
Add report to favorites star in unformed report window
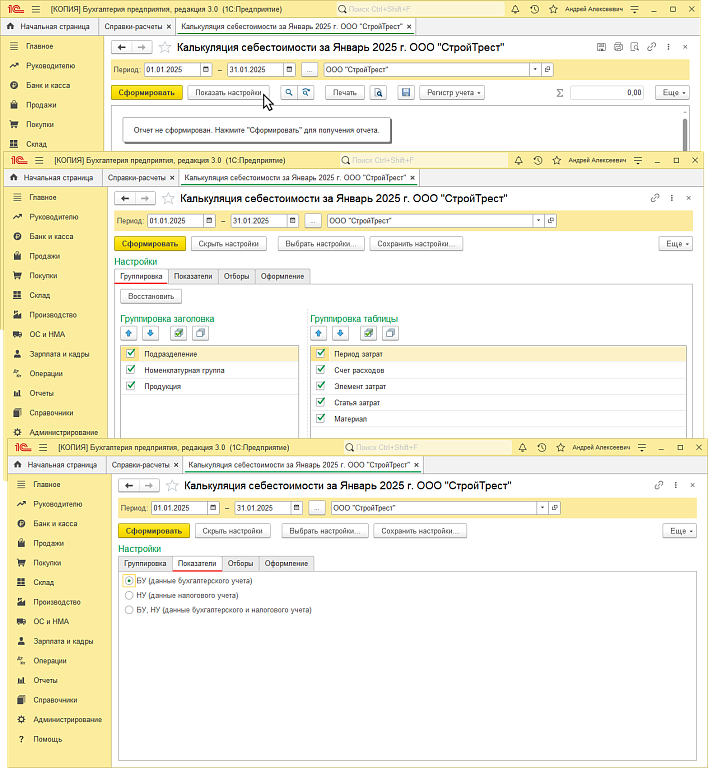(165, 48)
